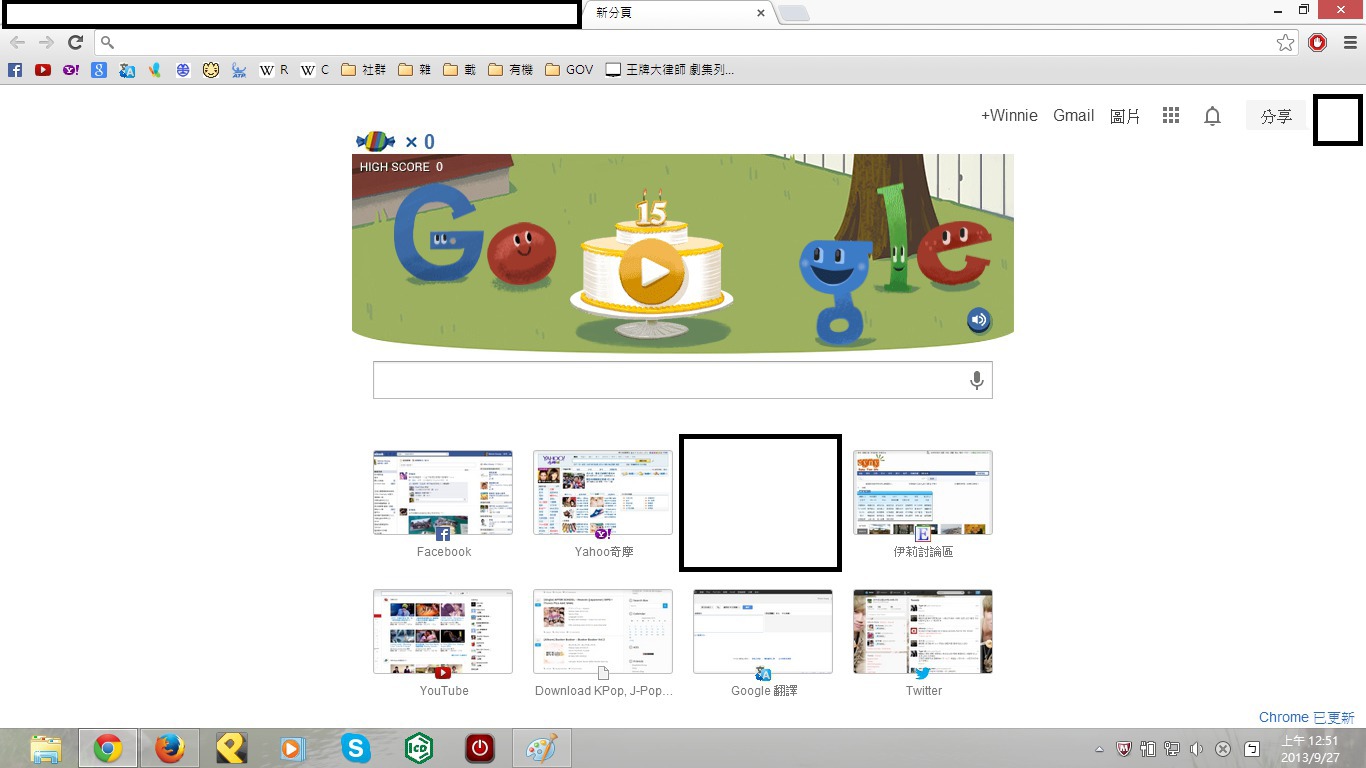Click the 分享 share button
1366x768 pixels.
pyautogui.click(x=1276, y=116)
